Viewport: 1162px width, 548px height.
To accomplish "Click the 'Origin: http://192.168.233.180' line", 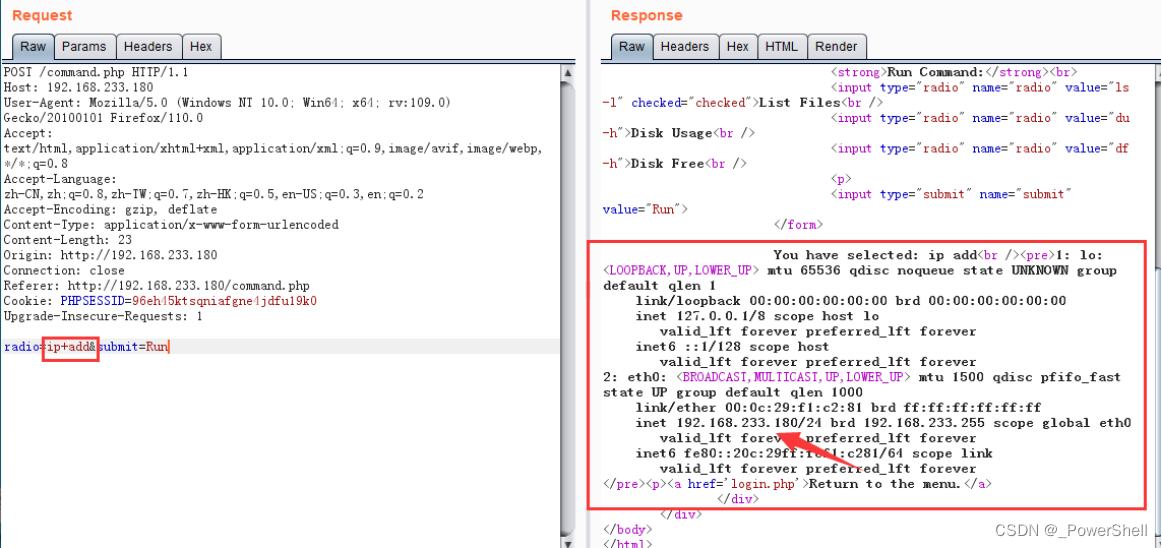I will 110,255.
